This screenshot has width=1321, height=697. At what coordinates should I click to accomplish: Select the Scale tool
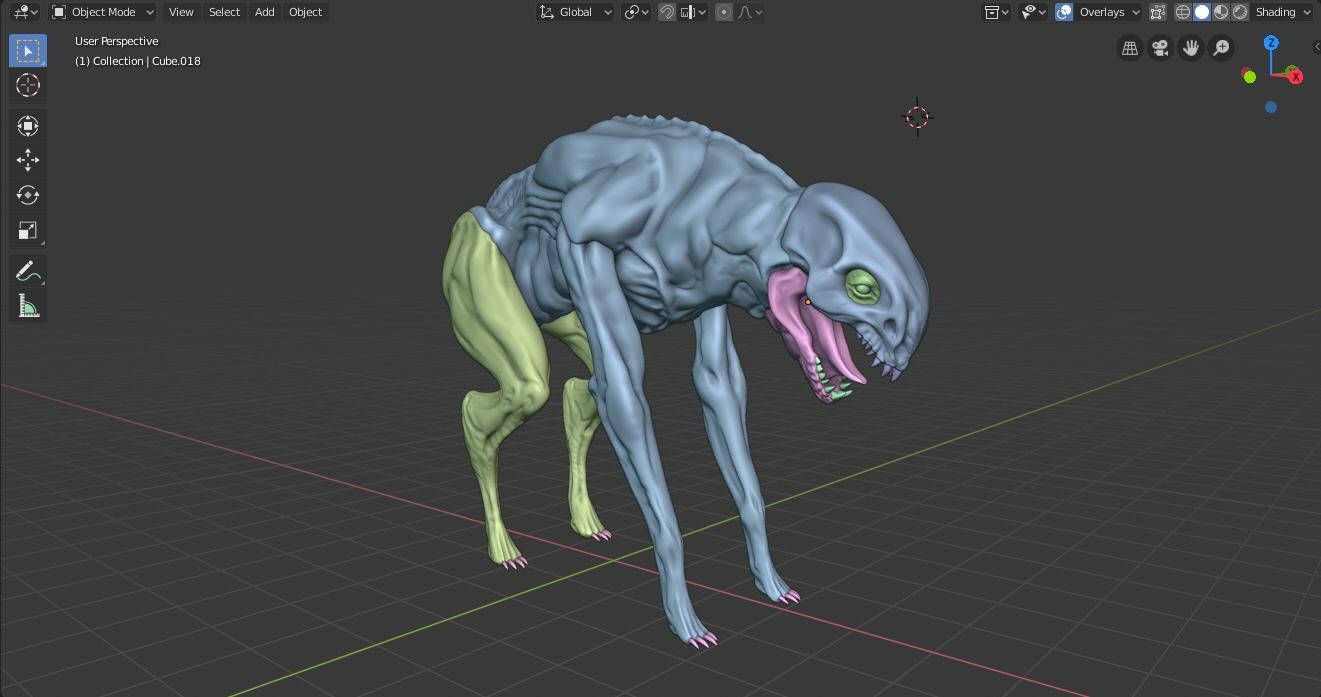(28, 230)
